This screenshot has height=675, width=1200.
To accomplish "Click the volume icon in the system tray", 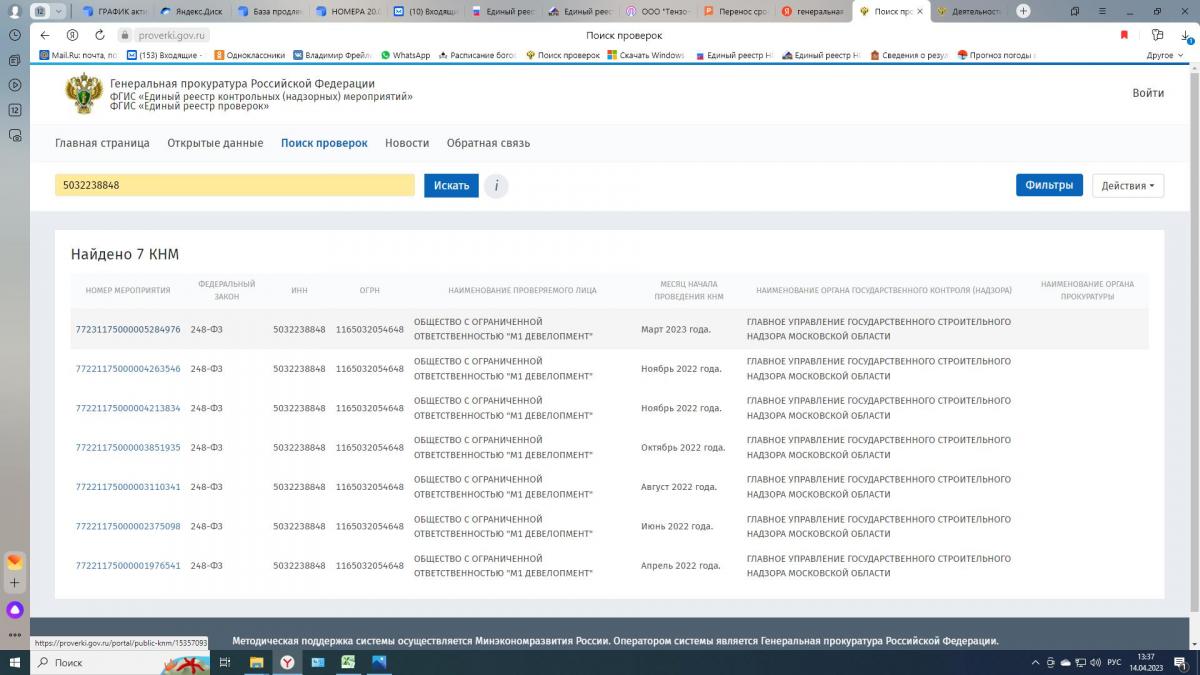I will 1094,662.
